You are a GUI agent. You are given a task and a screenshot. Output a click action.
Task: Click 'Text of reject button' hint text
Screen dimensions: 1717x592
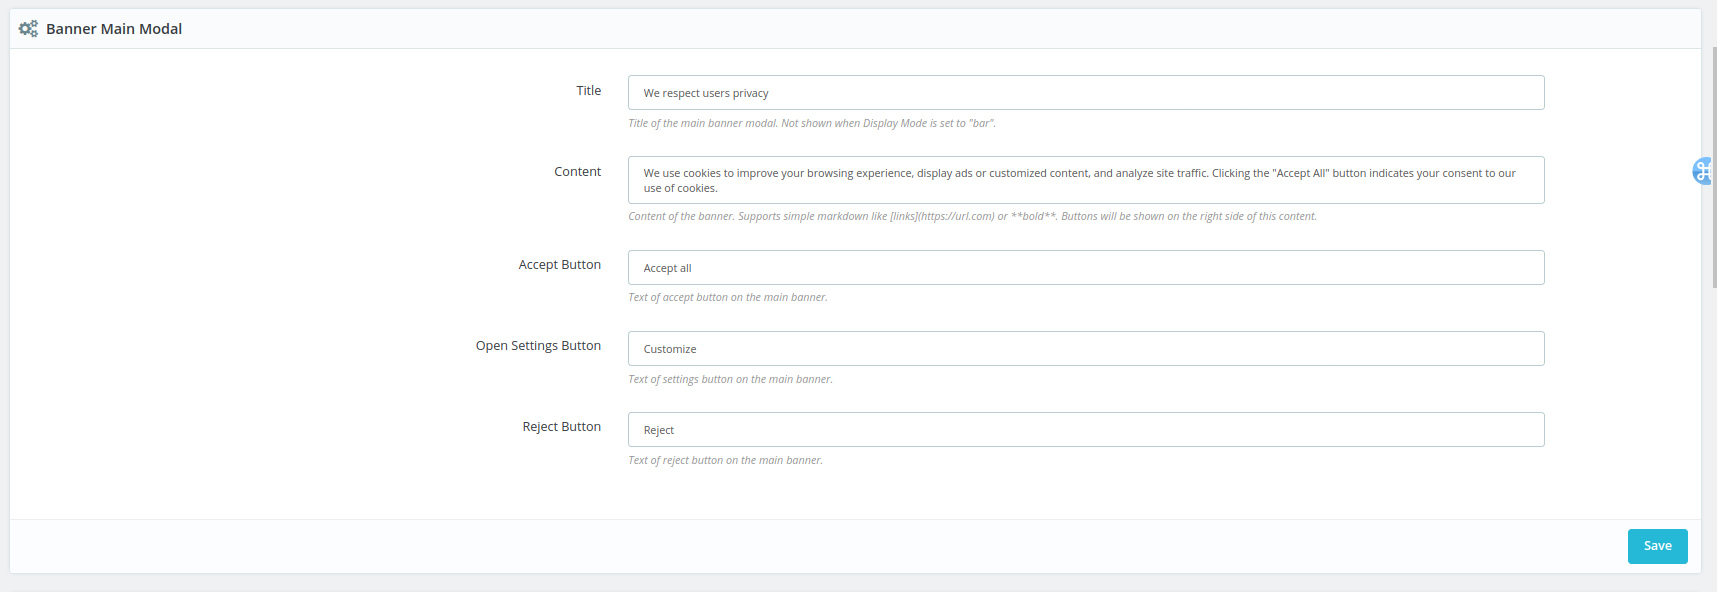pos(725,461)
